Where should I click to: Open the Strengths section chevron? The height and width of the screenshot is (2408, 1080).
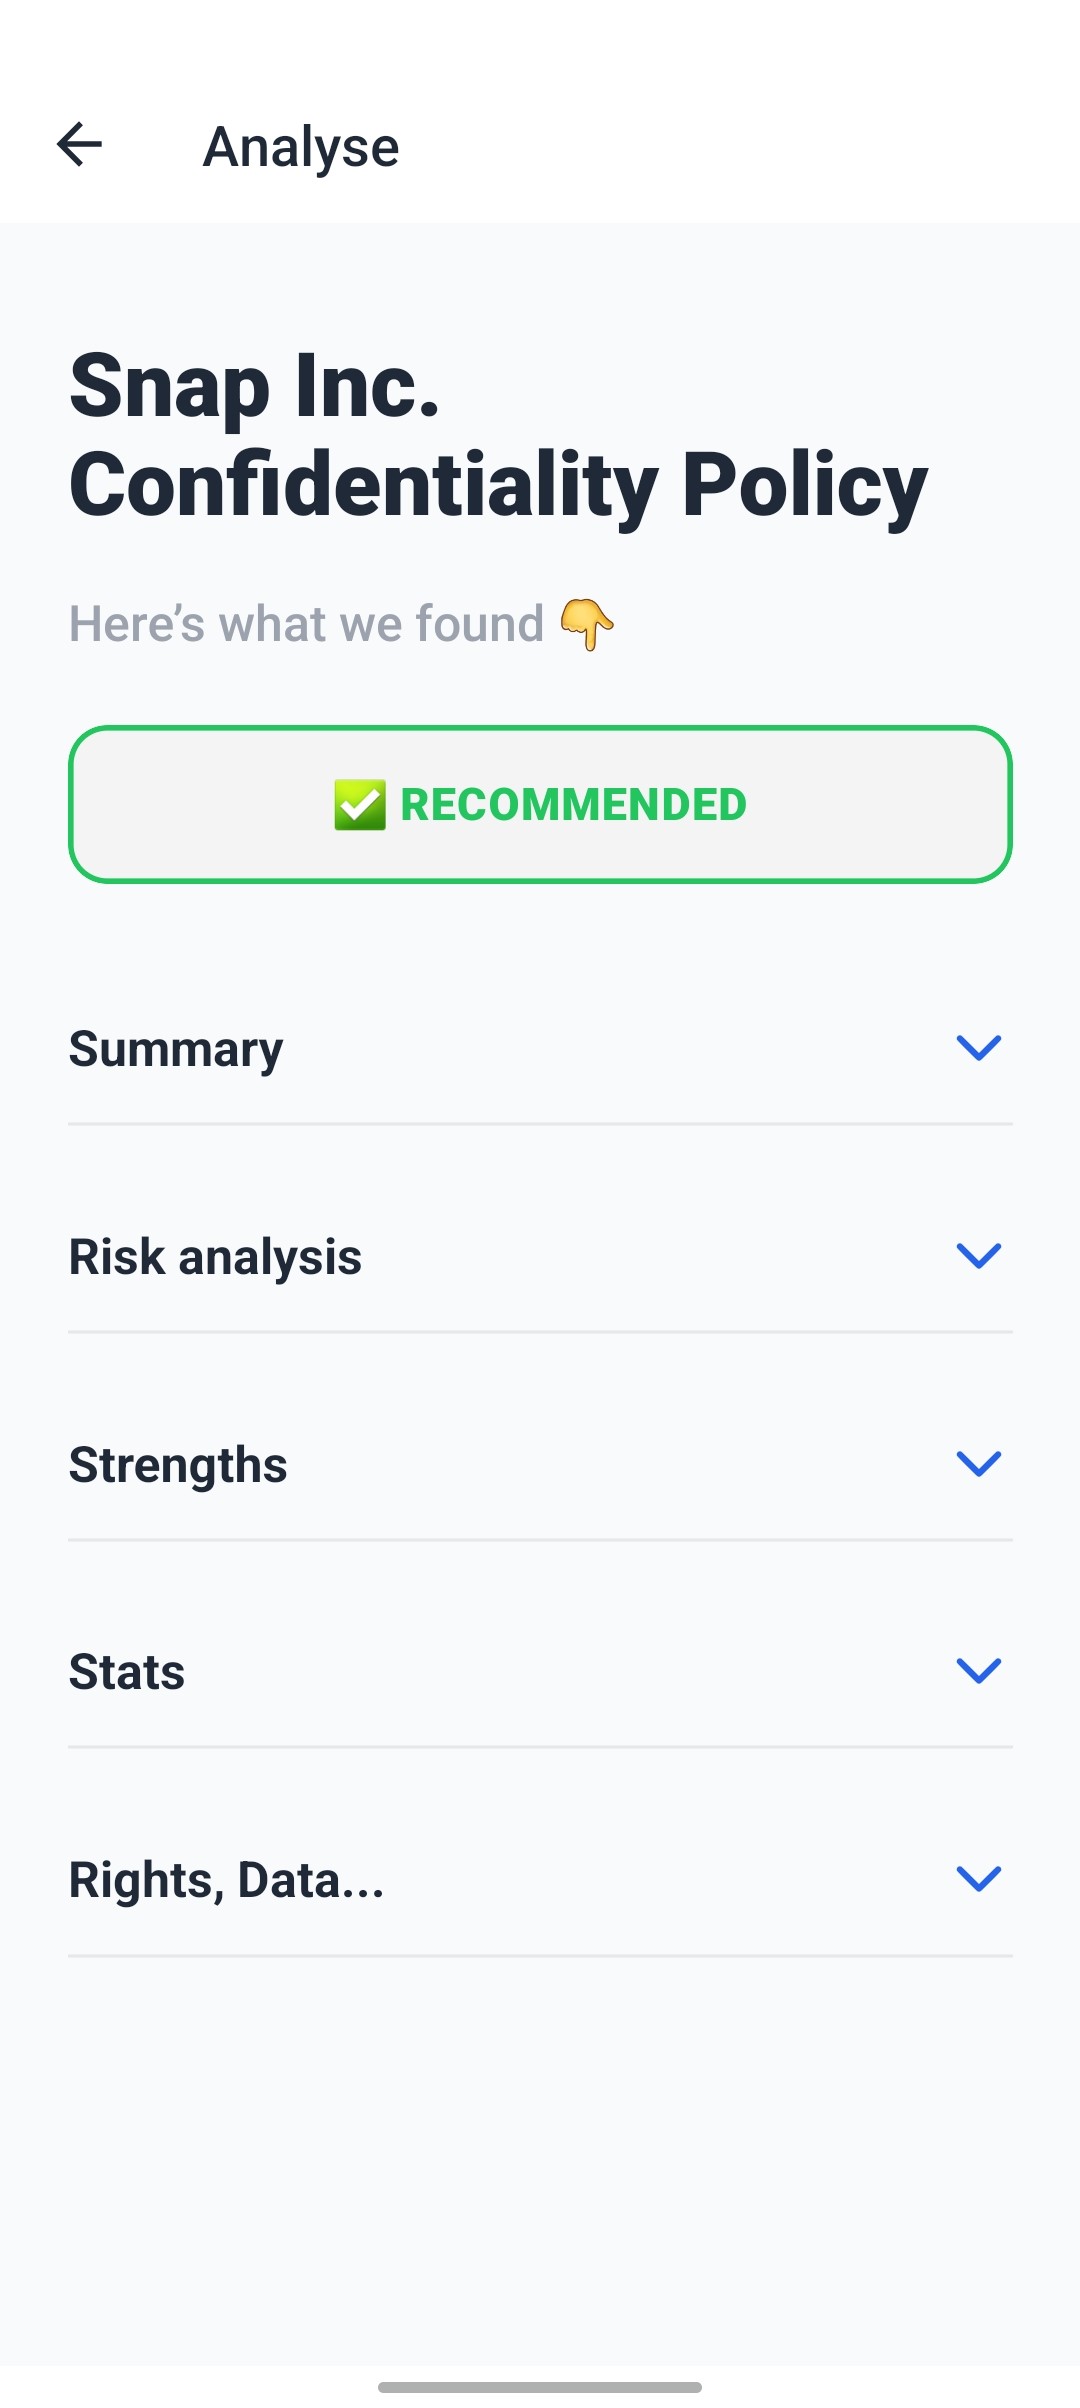tap(978, 1464)
